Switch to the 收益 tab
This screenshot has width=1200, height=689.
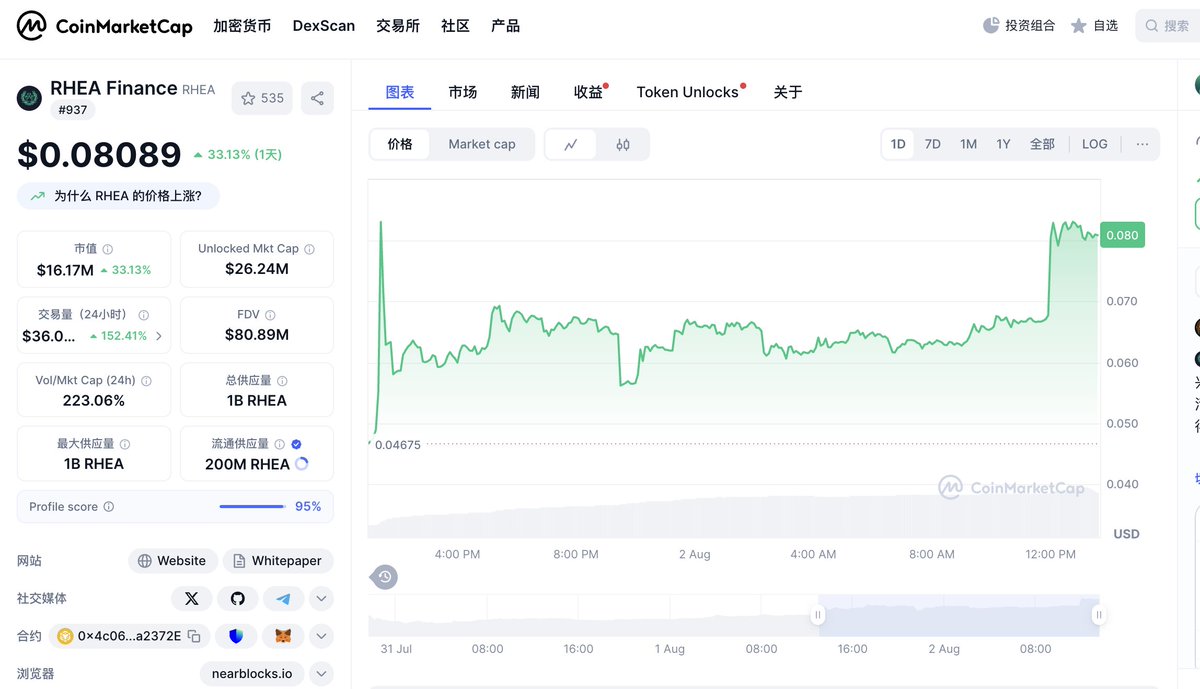pos(589,92)
